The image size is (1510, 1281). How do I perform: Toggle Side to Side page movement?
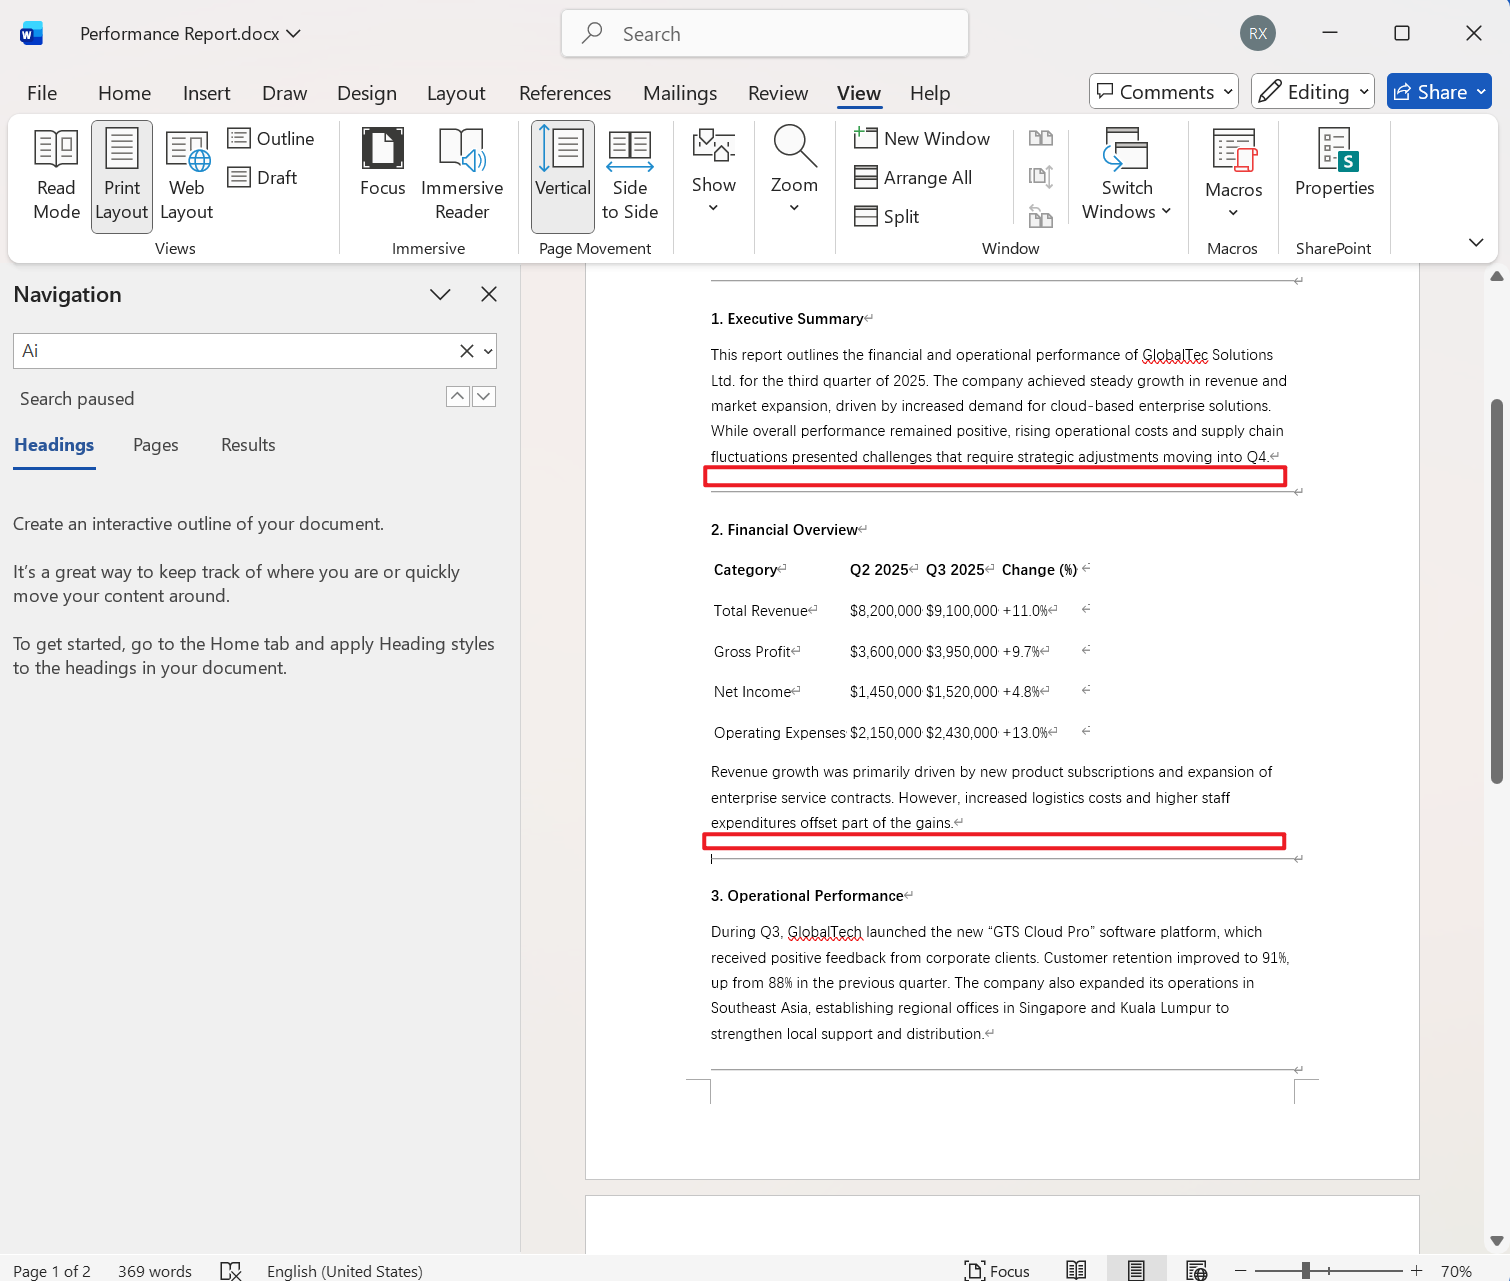pyautogui.click(x=629, y=175)
